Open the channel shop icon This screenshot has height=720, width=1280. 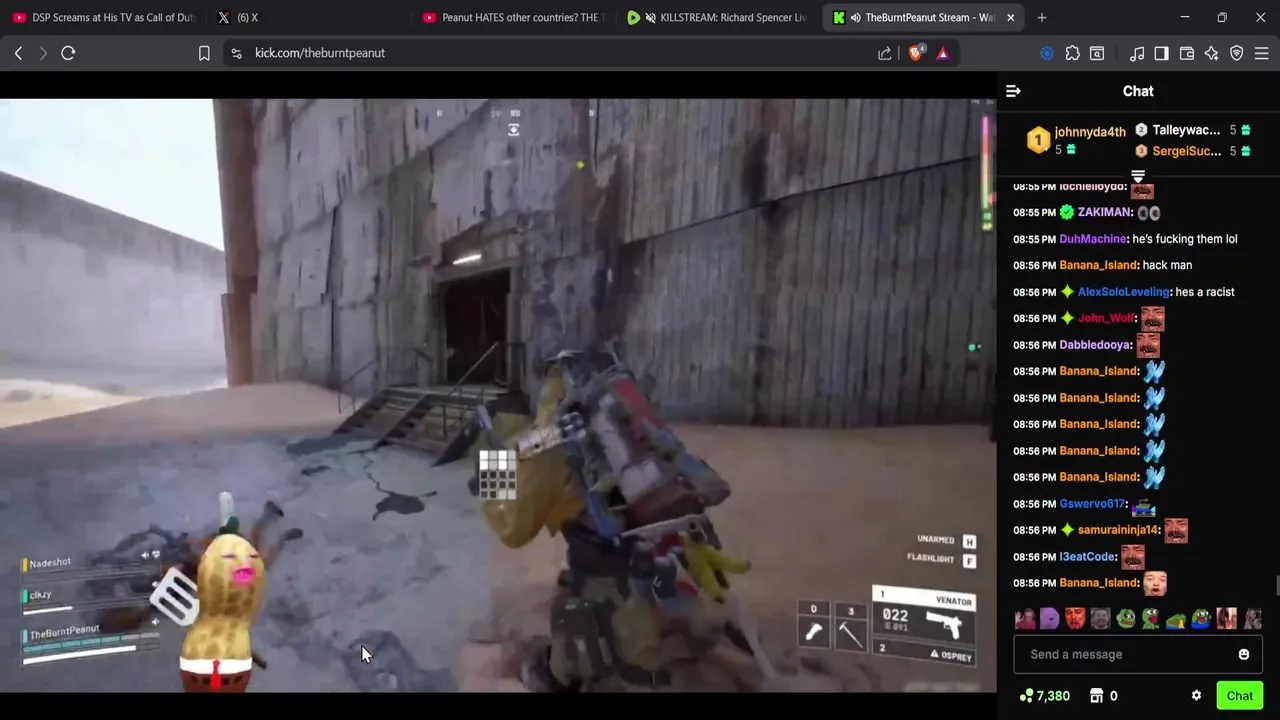pos(1096,696)
